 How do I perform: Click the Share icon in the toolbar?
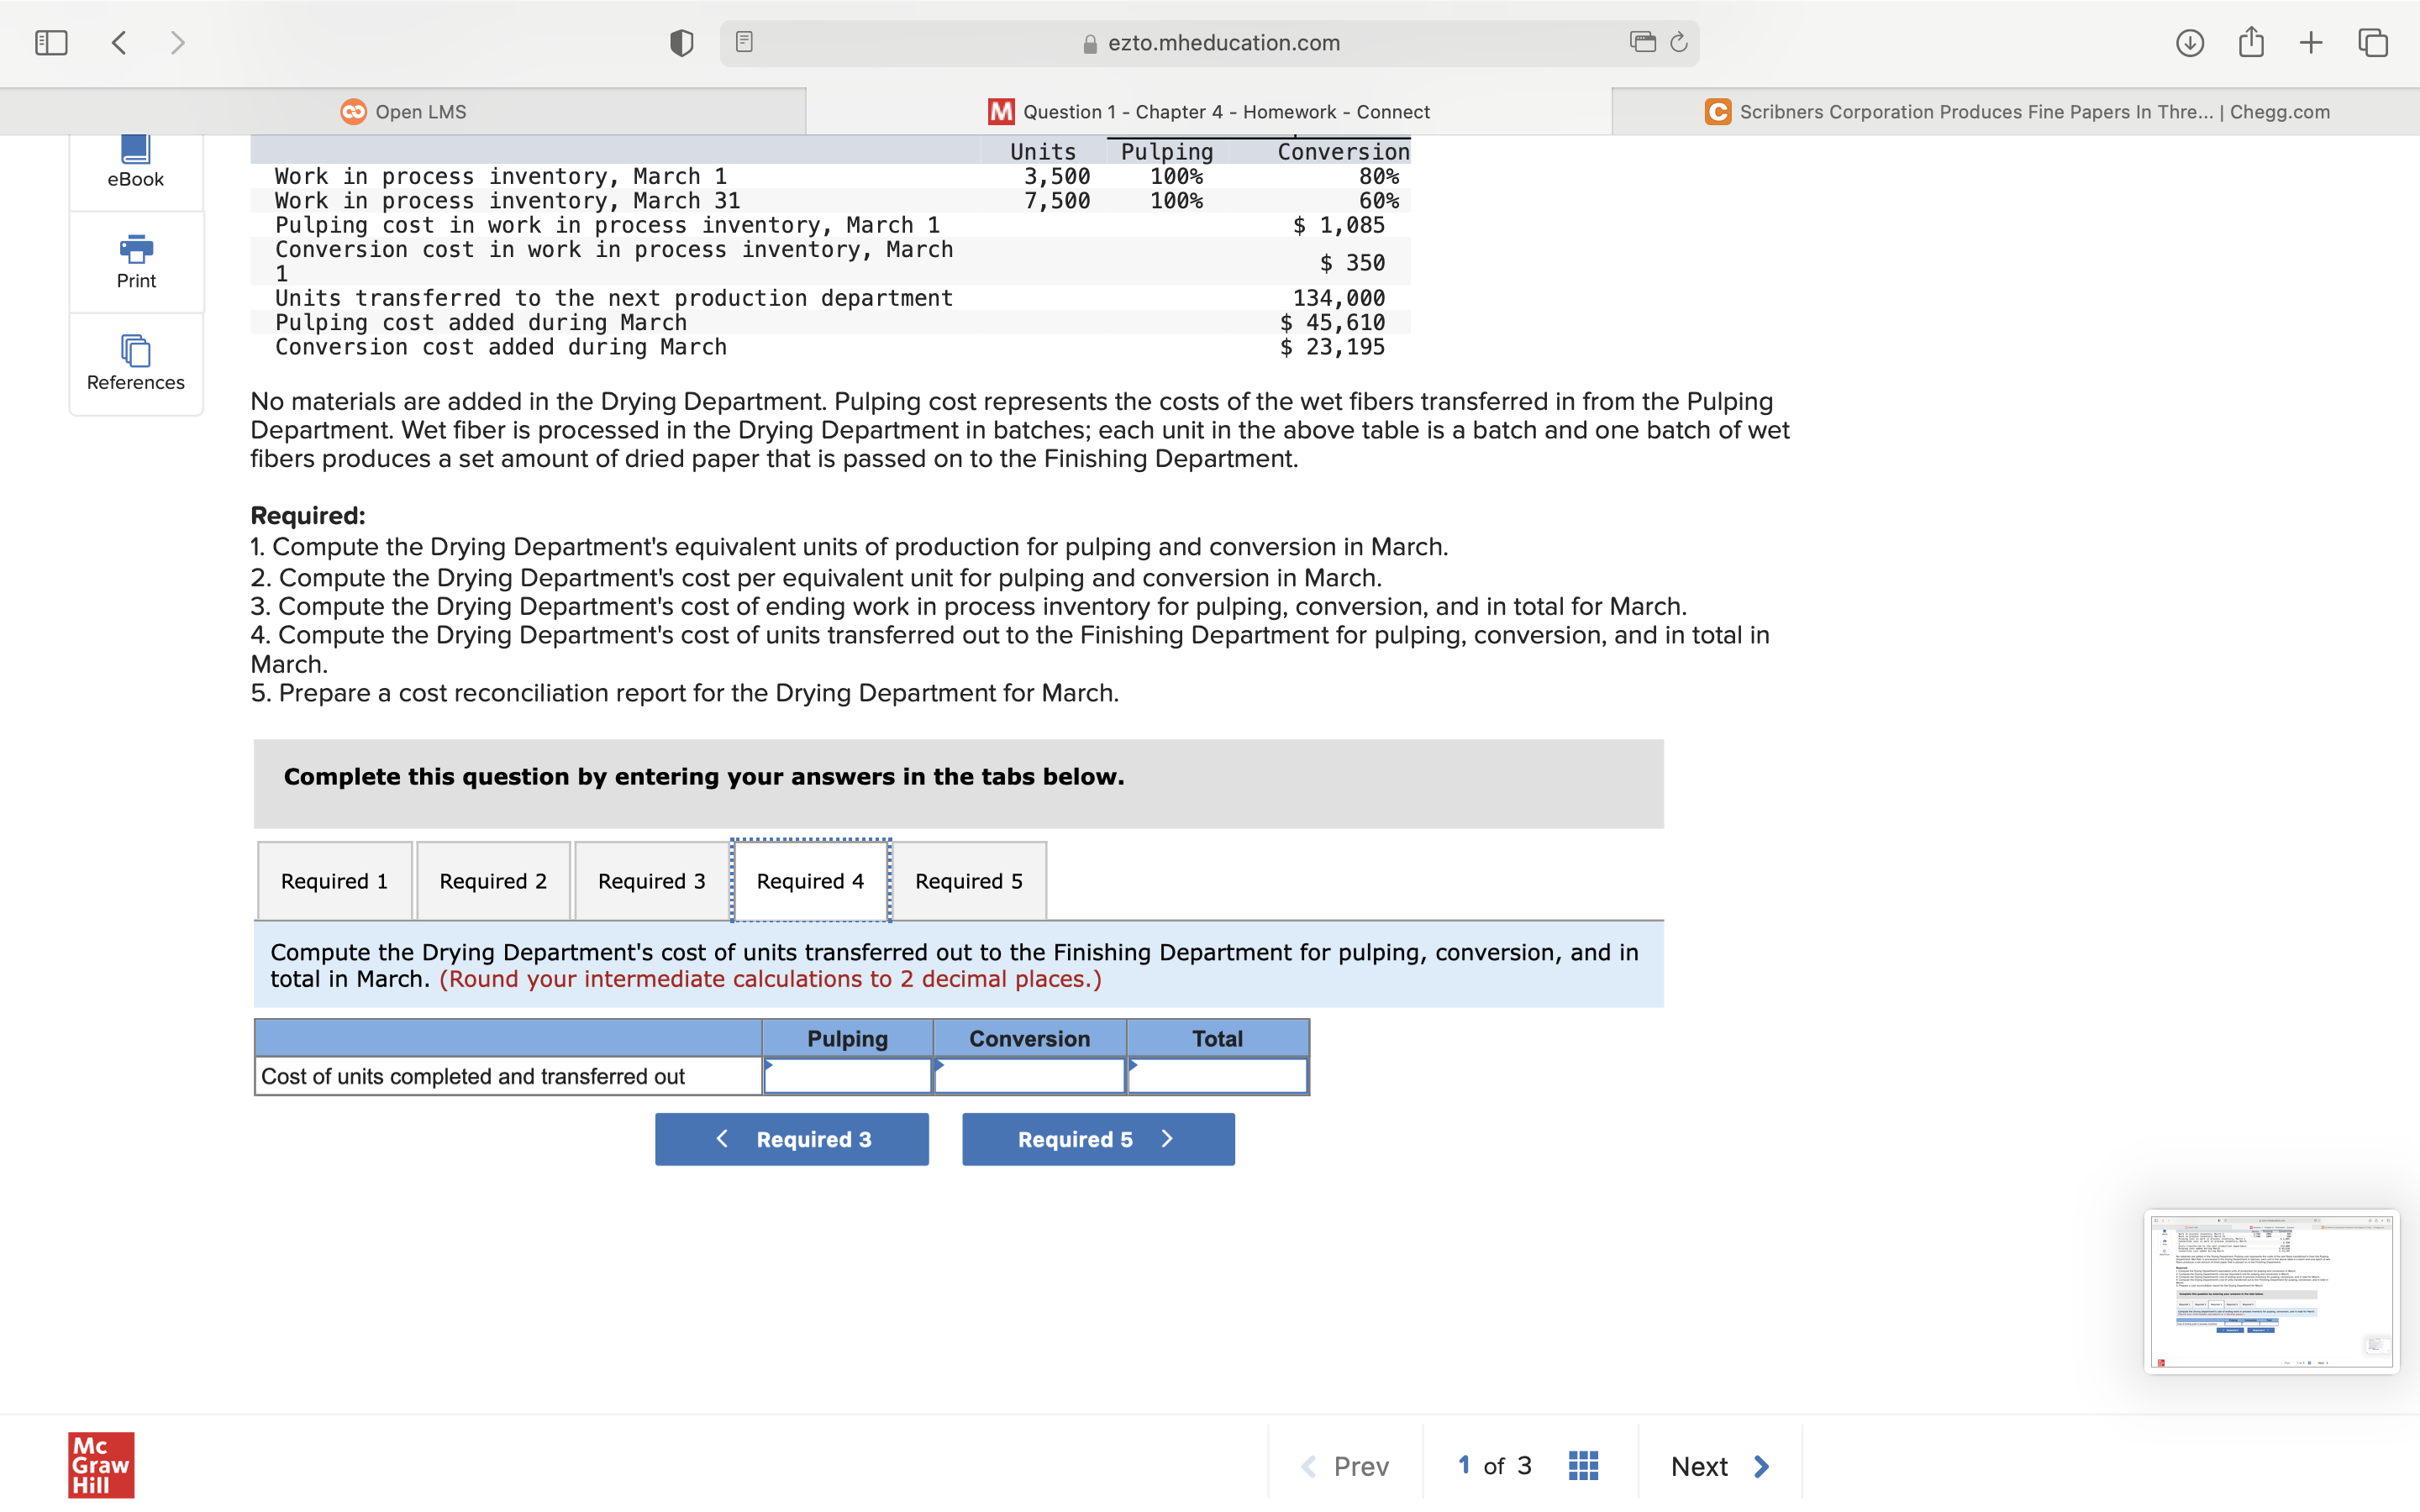(x=2251, y=42)
